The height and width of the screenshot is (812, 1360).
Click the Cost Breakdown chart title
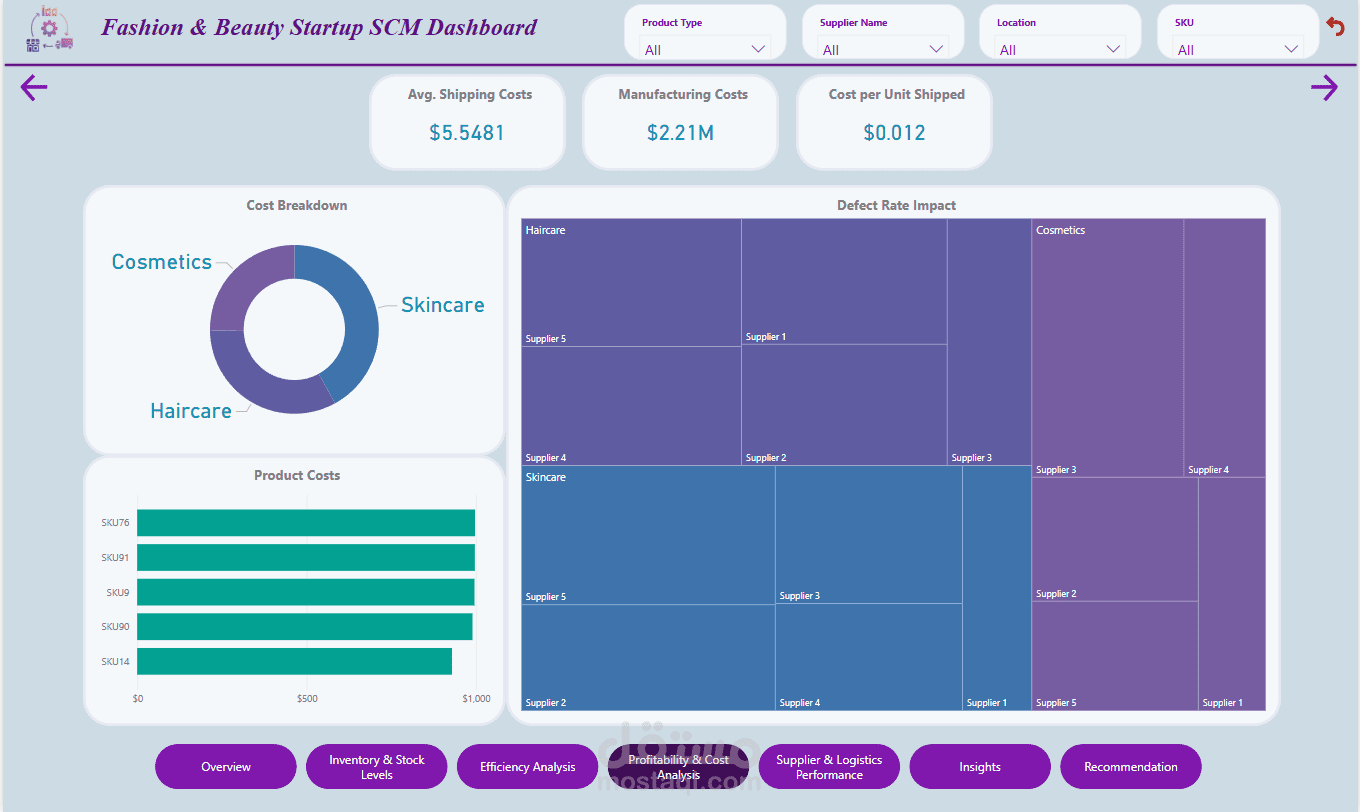point(297,205)
